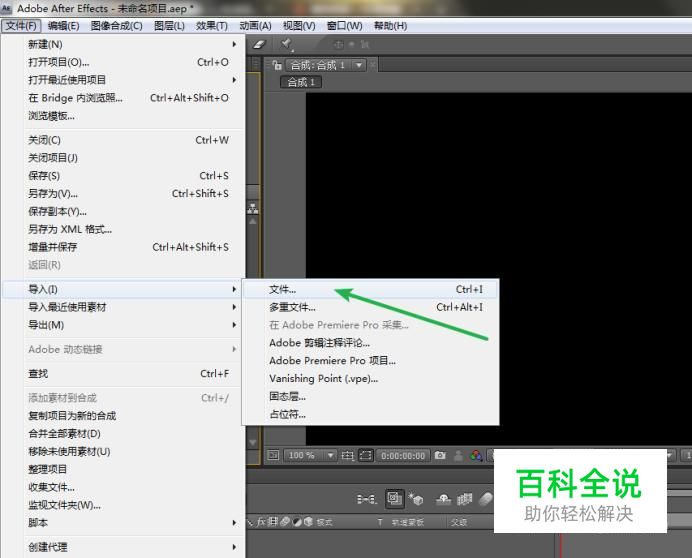Click the adjustment layer column header icon
The width and height of the screenshot is (692, 558).
[x=297, y=522]
